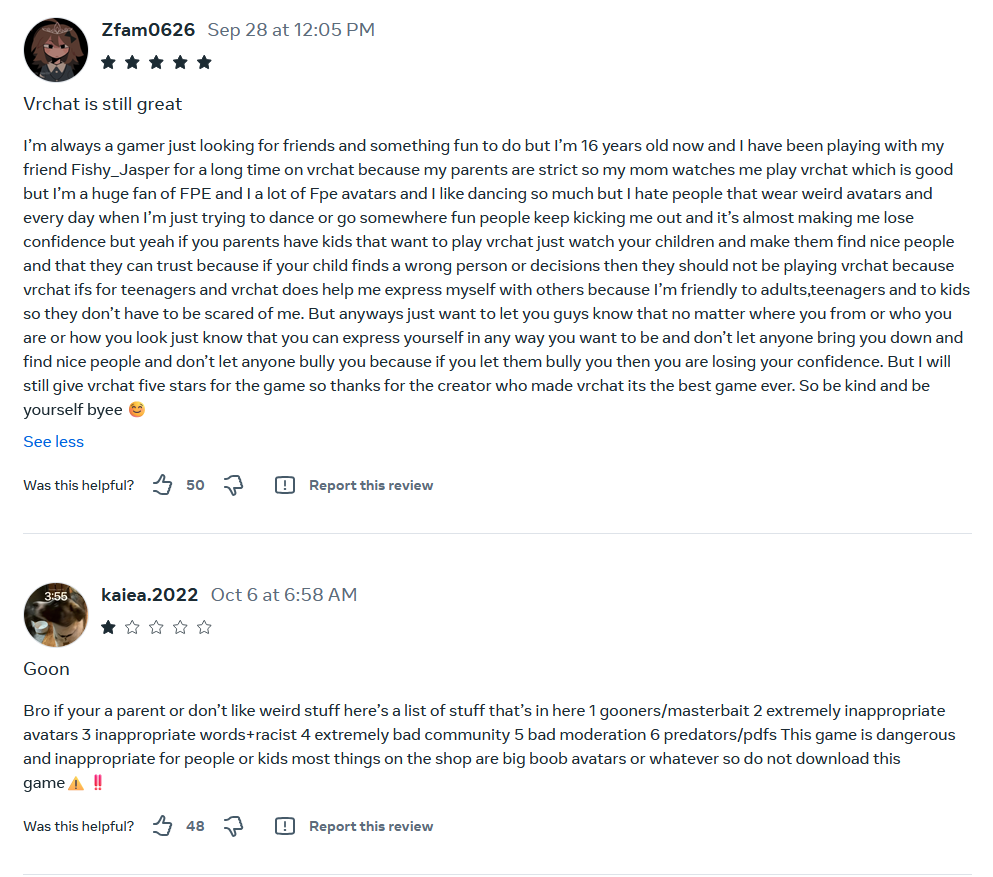Click "Report this review" under kaiea.2022's review
Screen dimensions: 993x877
tap(371, 826)
